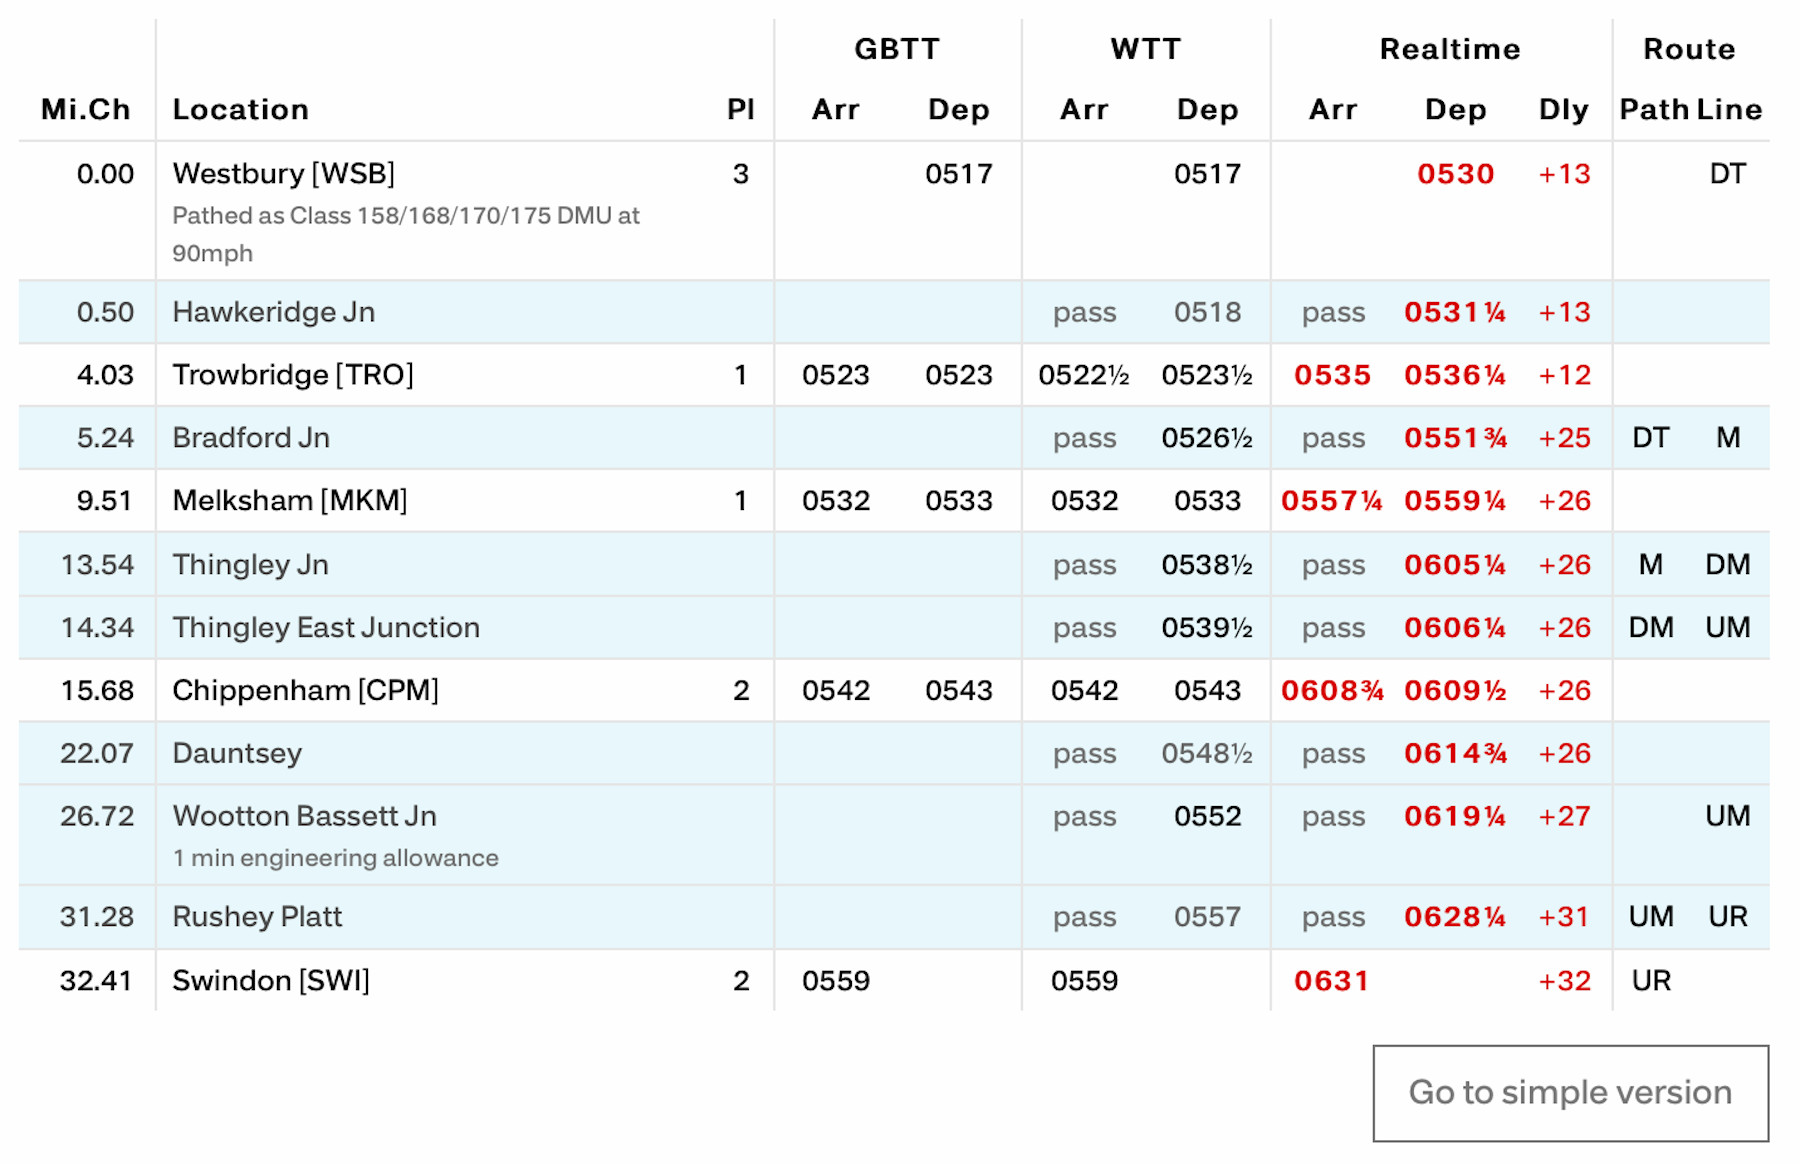1800x1164 pixels.
Task: Open the Chippenham [CPM] station link
Action: point(305,690)
